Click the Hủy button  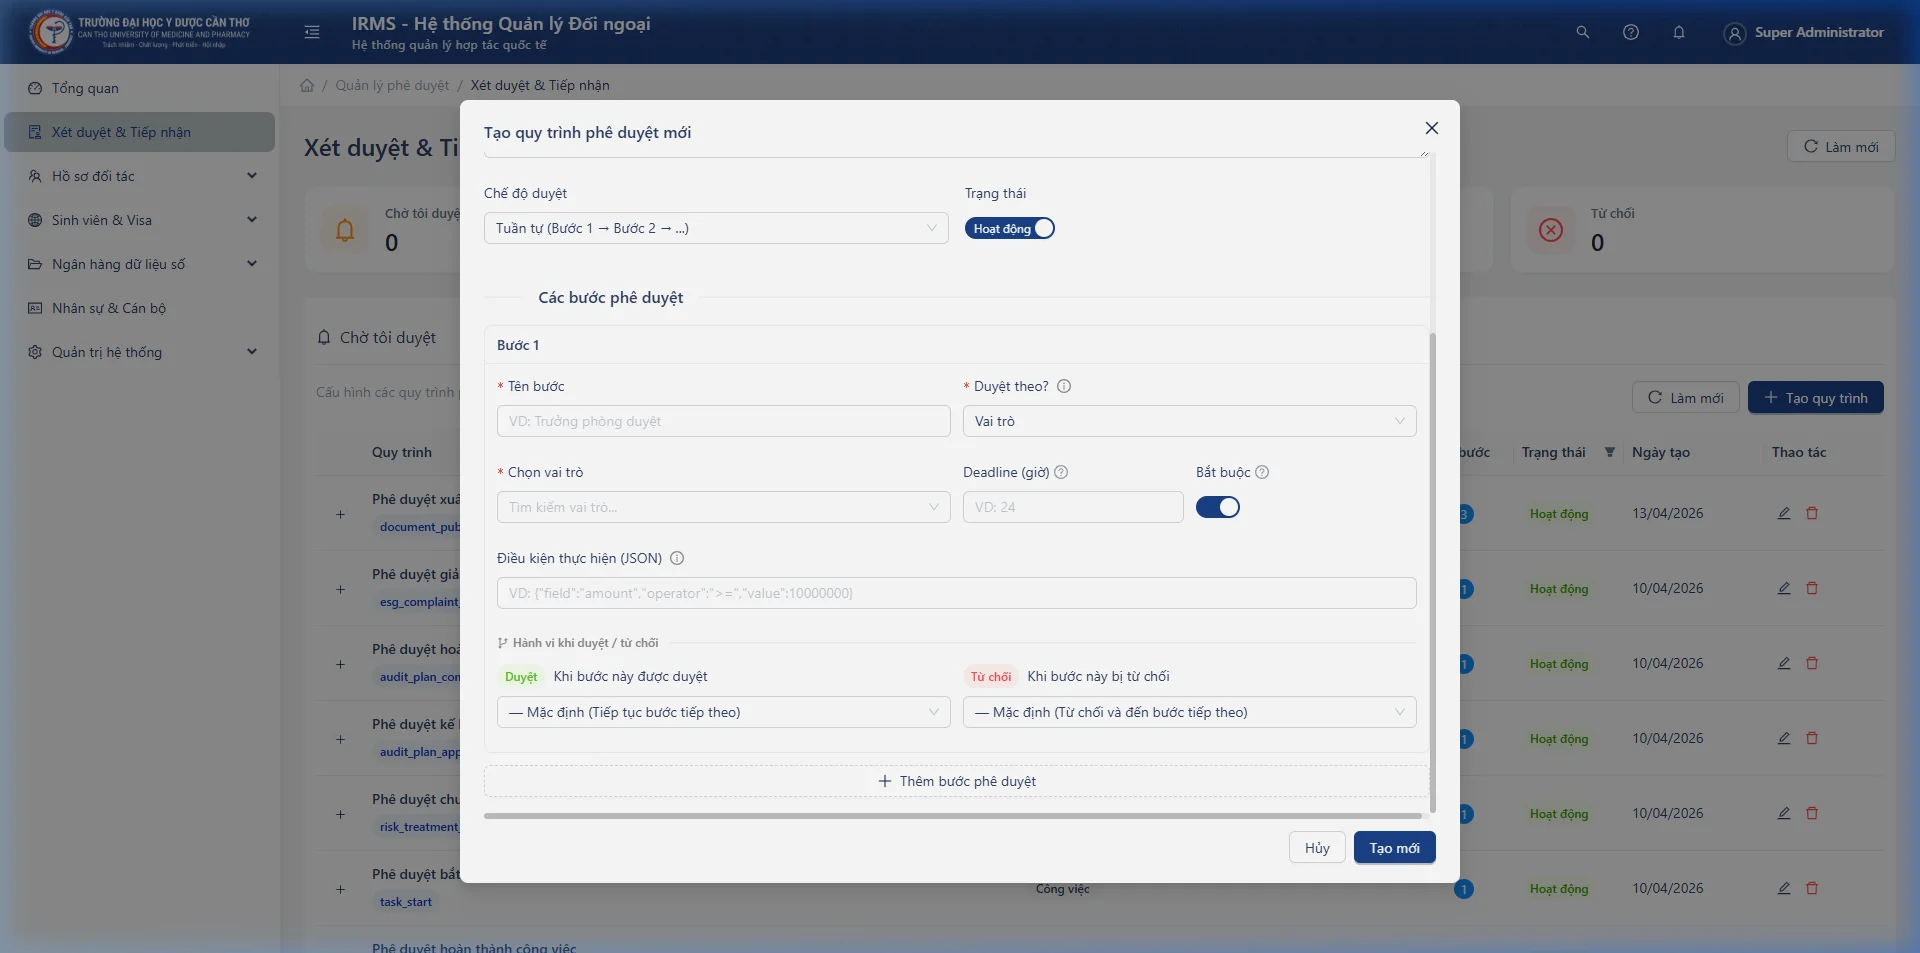point(1317,848)
